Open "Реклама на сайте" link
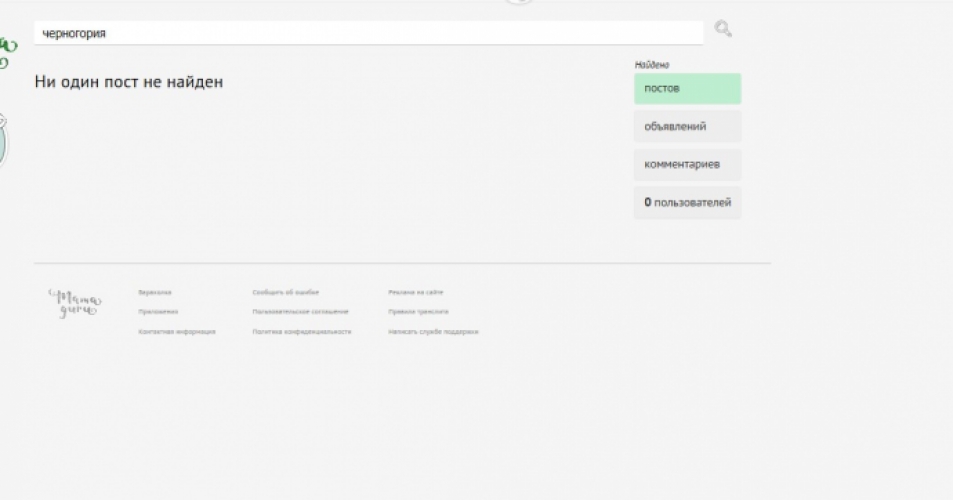Image resolution: width=953 pixels, height=500 pixels. 416,292
